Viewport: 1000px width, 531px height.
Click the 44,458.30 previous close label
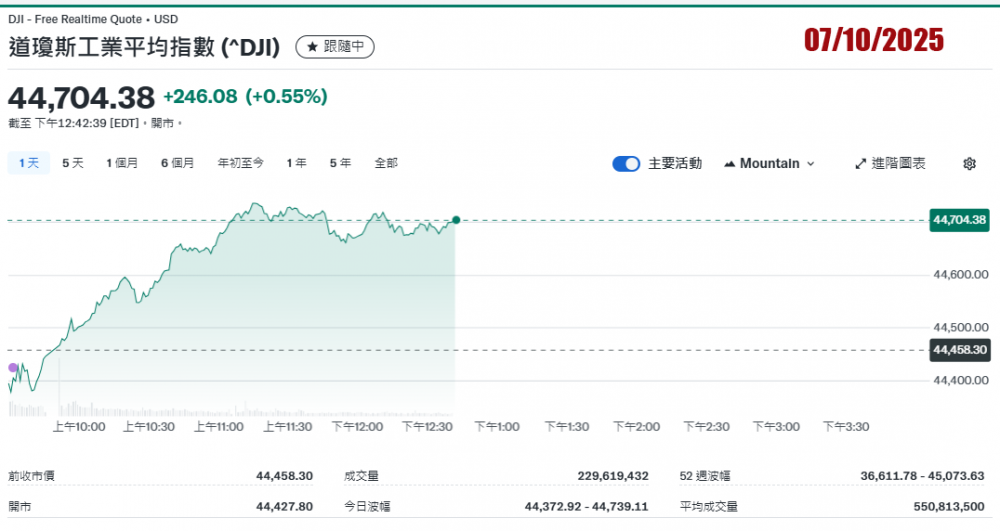(x=958, y=350)
